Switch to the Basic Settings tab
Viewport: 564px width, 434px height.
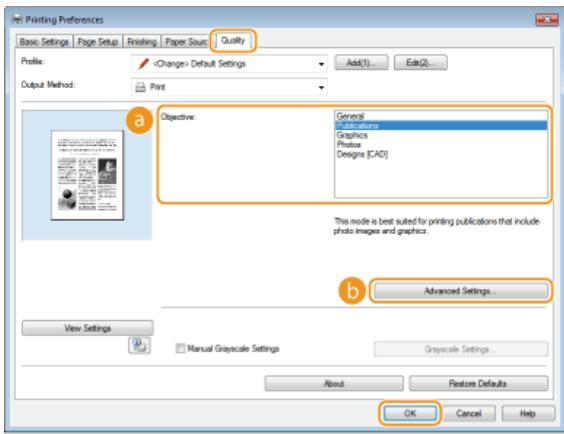click(44, 42)
